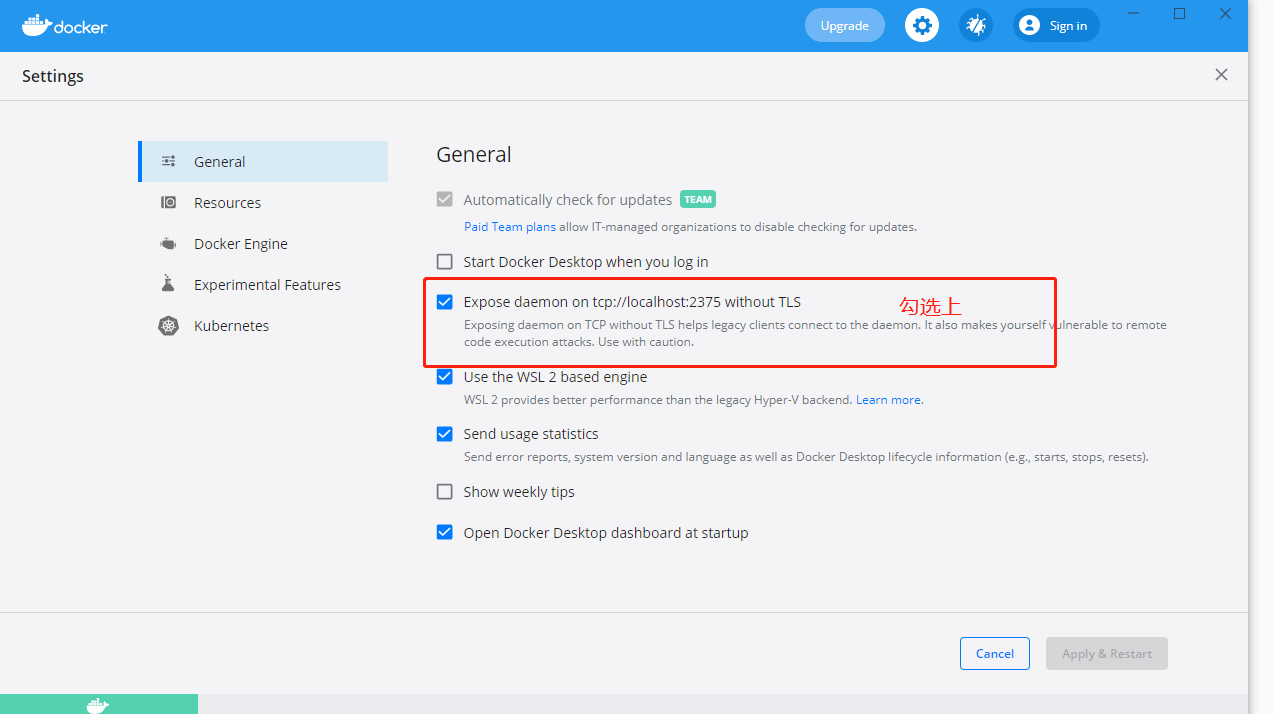
Task: Enable Start Docker Desktop when you log in
Action: [445, 261]
